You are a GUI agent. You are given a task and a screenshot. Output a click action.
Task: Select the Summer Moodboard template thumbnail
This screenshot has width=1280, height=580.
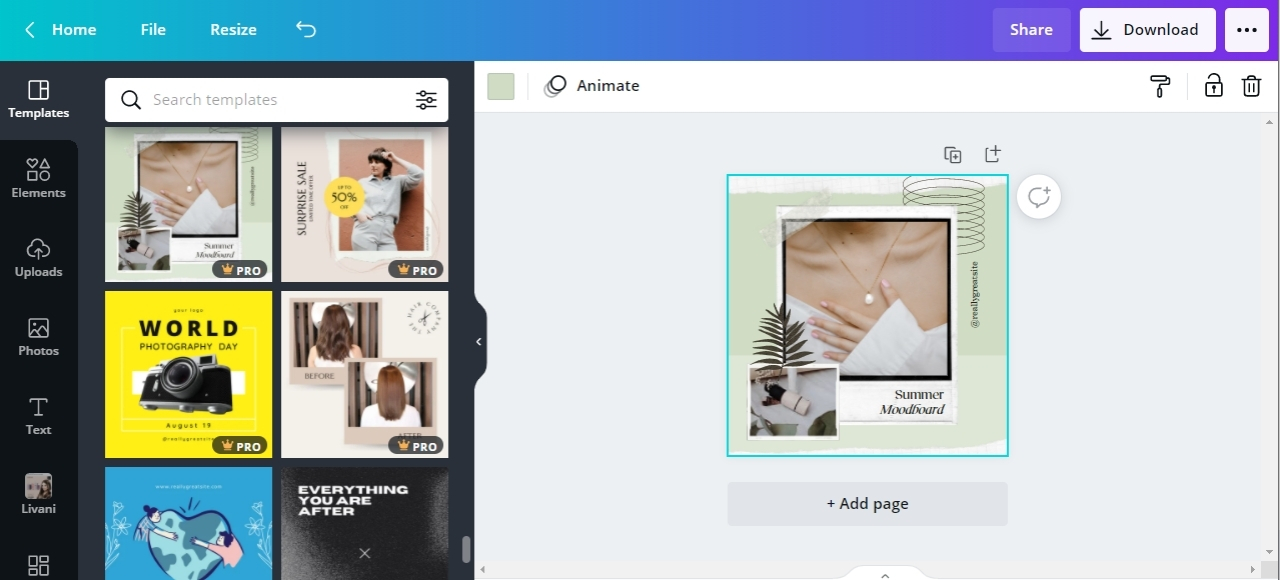click(x=188, y=204)
